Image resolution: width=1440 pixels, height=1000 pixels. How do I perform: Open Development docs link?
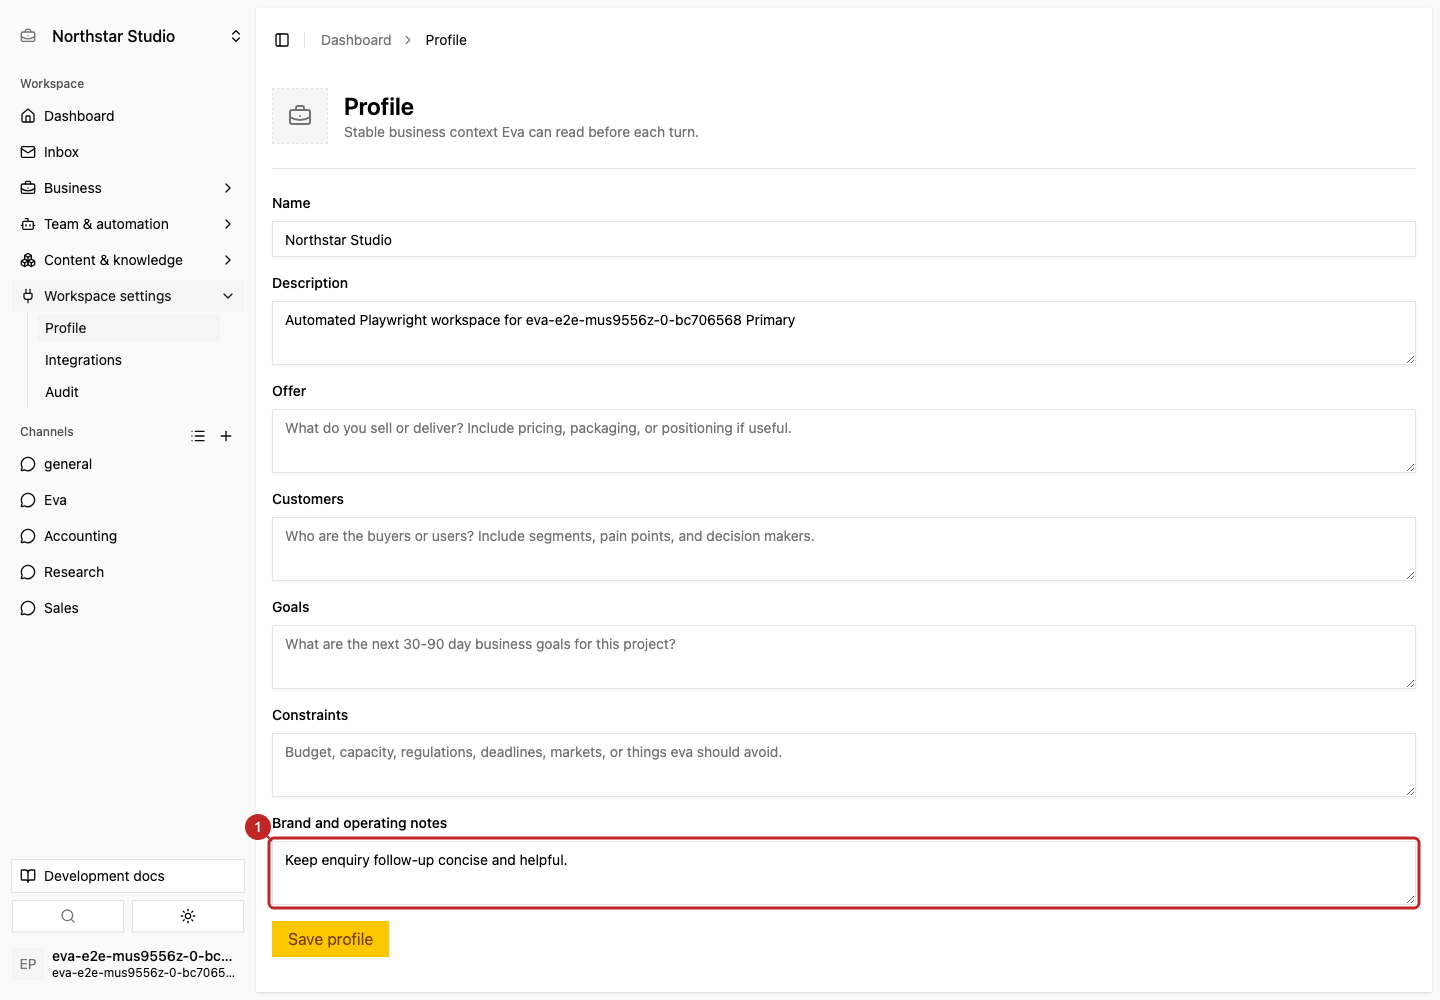[x=128, y=876]
